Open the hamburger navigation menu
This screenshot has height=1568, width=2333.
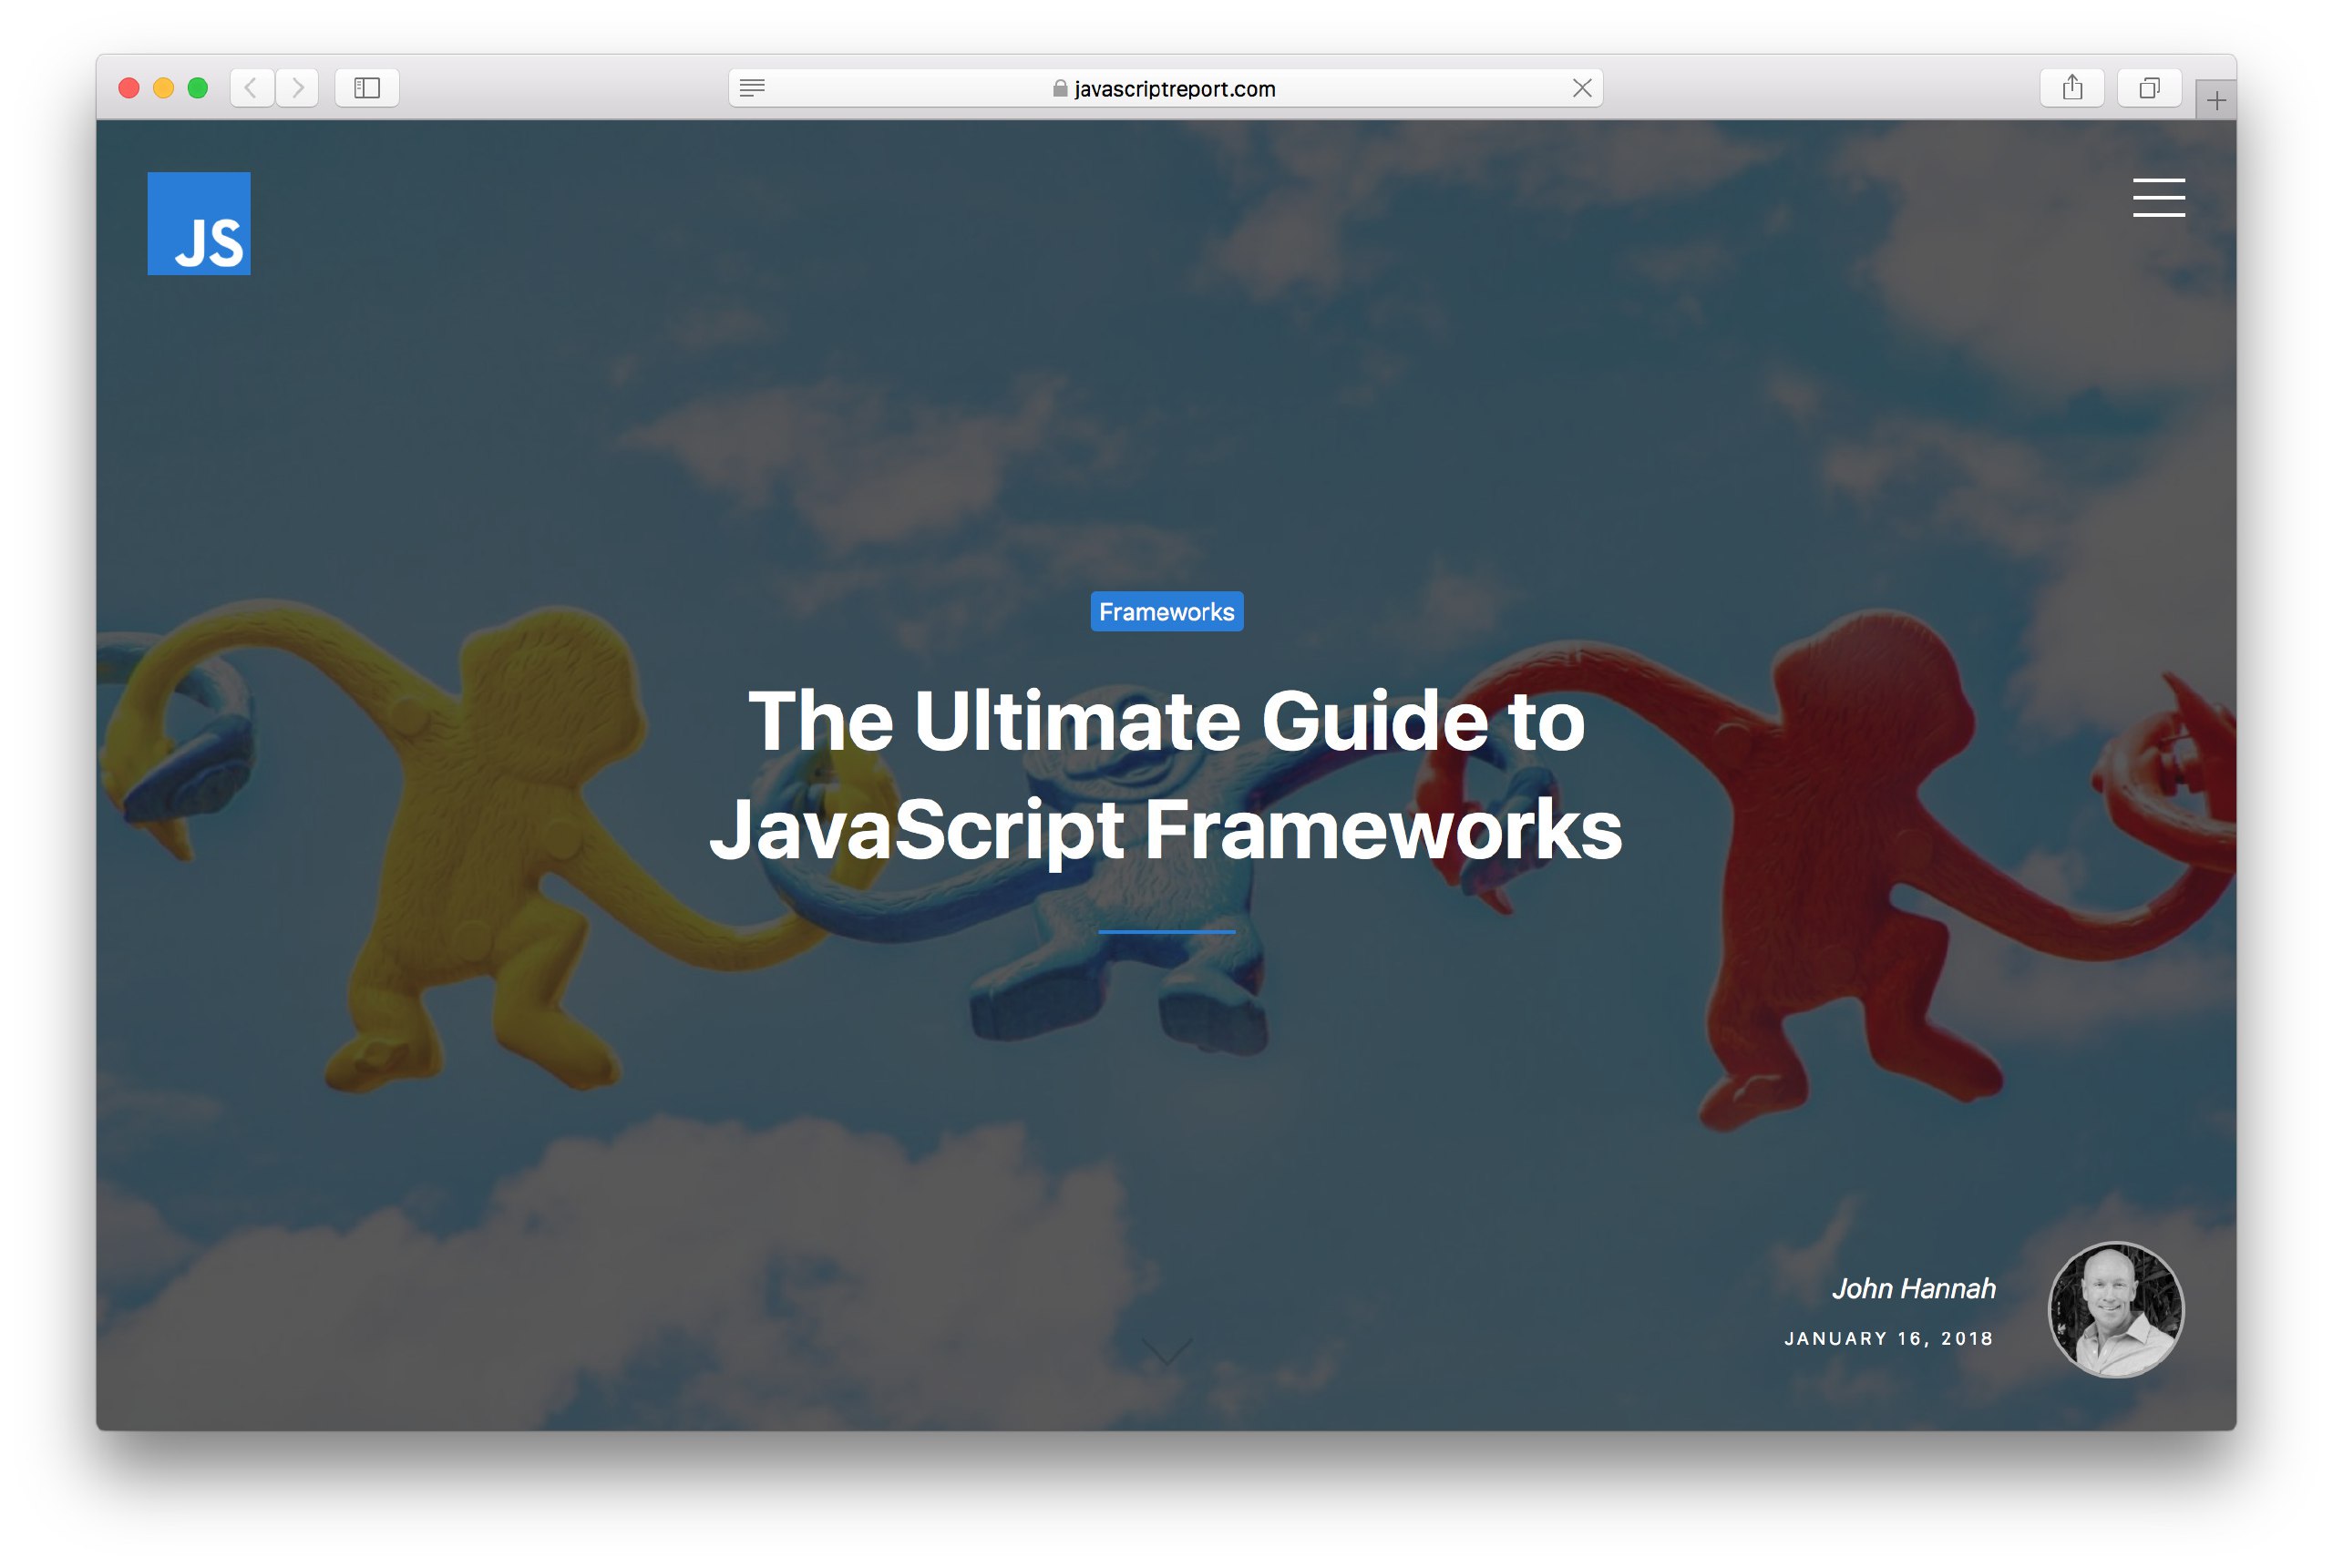tap(2158, 197)
